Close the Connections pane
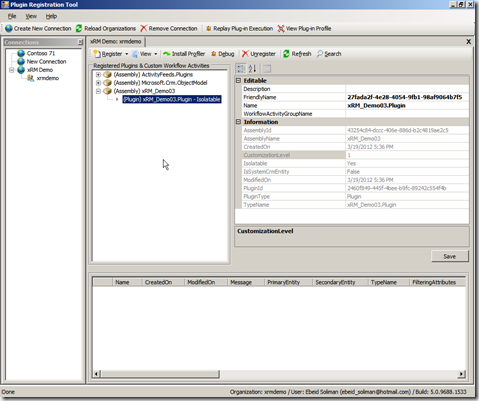479x401 pixels. (80, 42)
